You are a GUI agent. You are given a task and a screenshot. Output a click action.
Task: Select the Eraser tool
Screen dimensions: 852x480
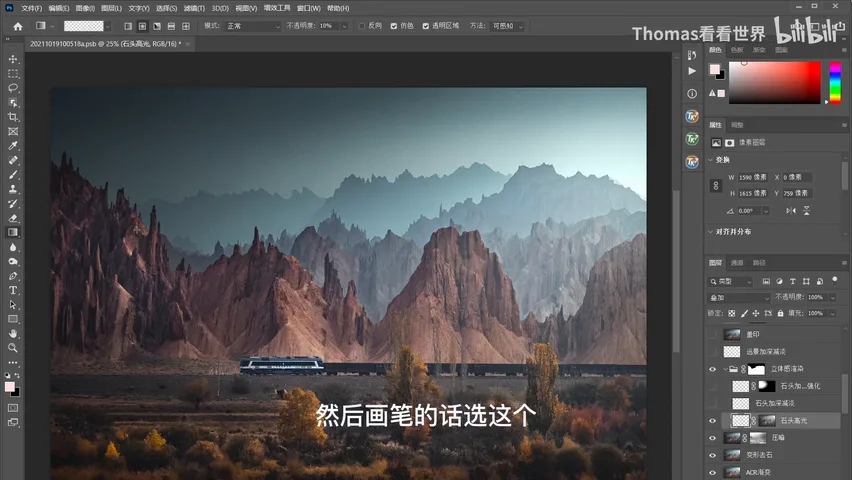(x=13, y=218)
